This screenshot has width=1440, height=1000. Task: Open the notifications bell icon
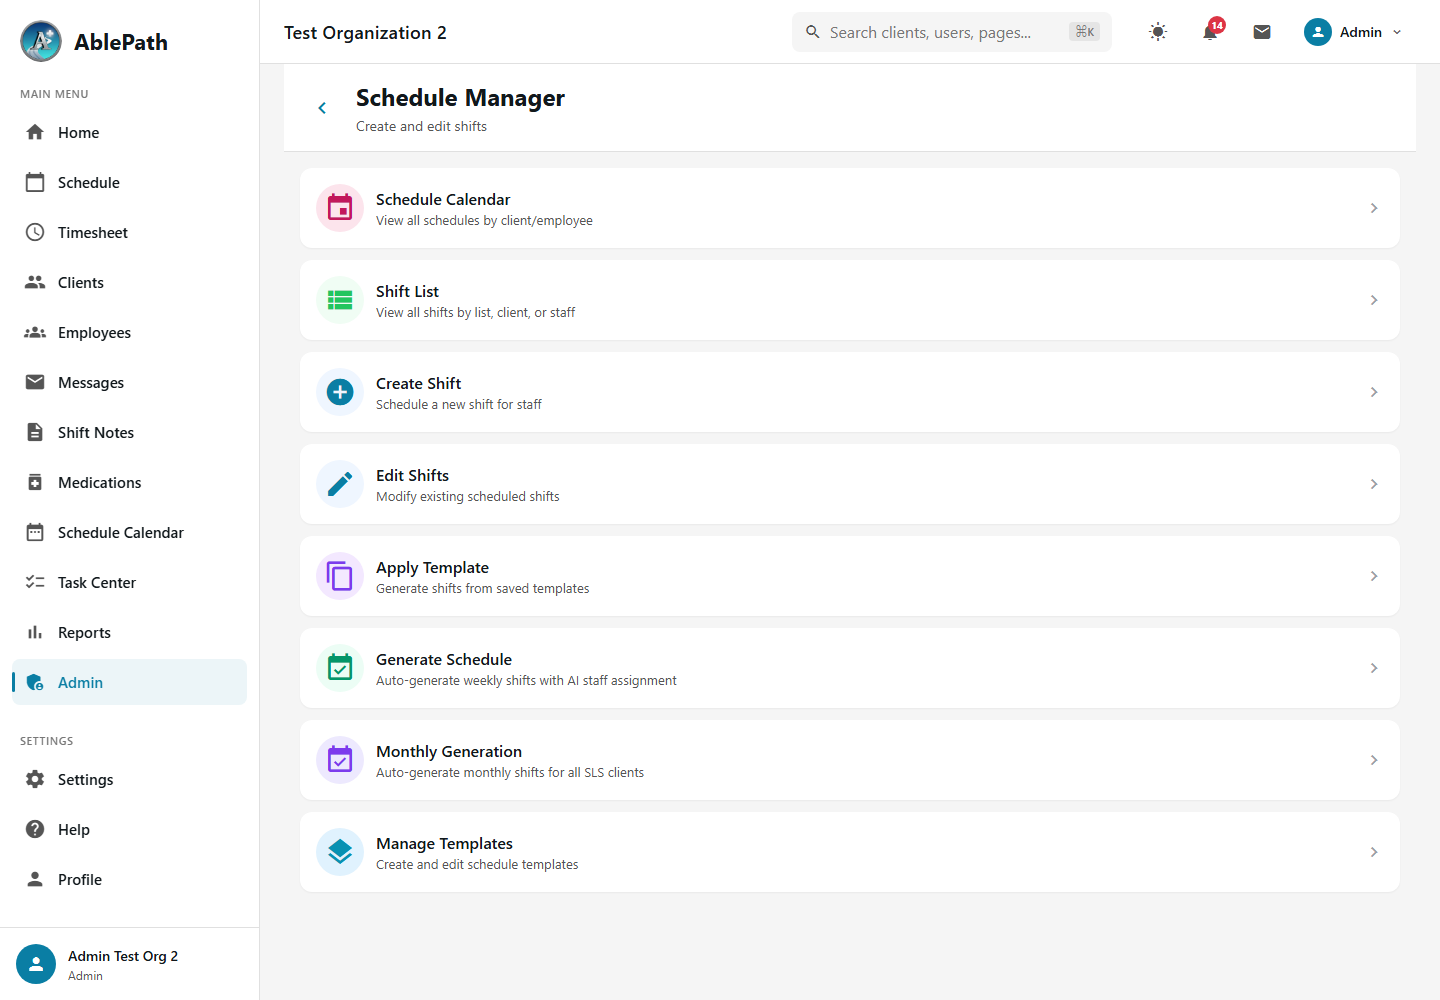1210,32
